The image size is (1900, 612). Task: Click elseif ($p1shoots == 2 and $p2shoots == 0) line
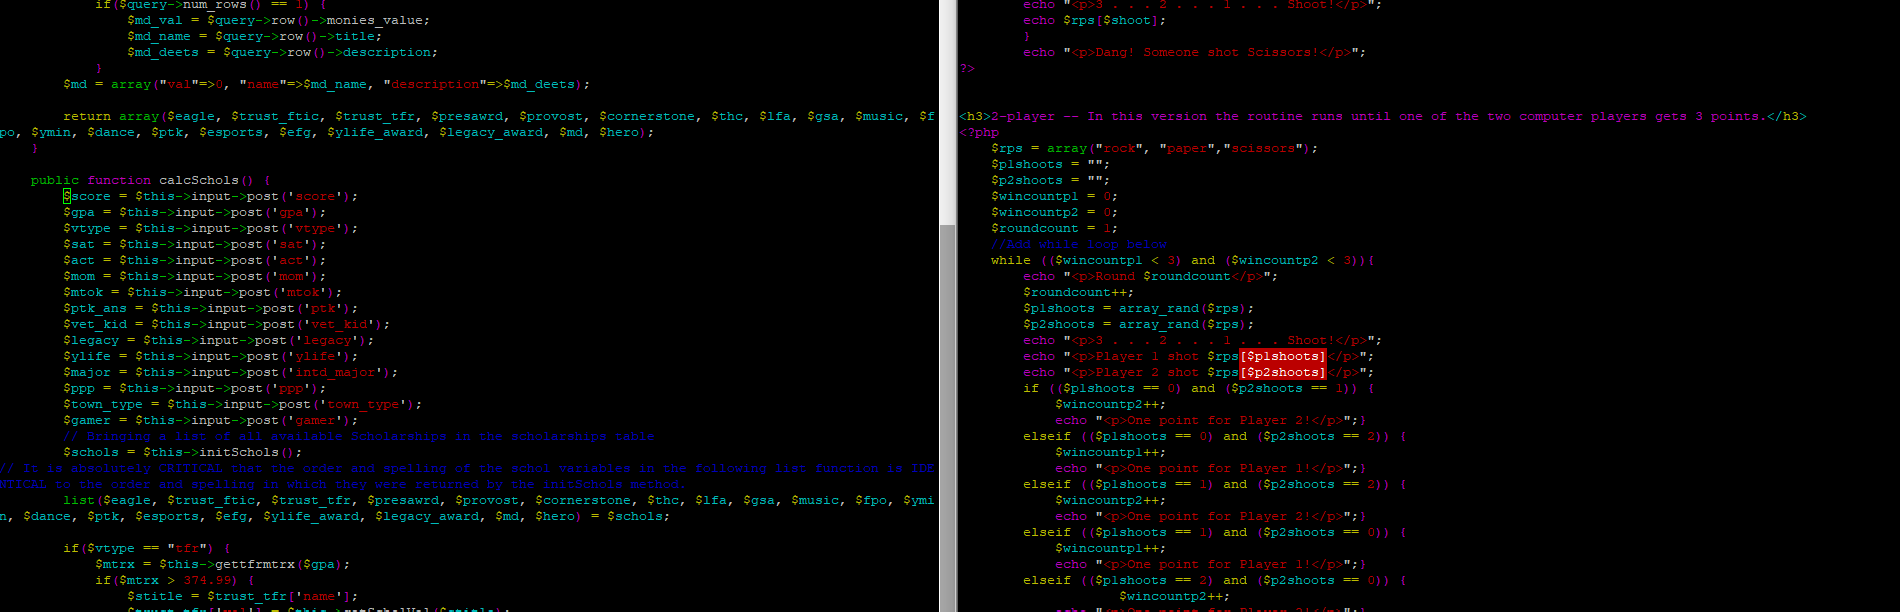[1214, 580]
